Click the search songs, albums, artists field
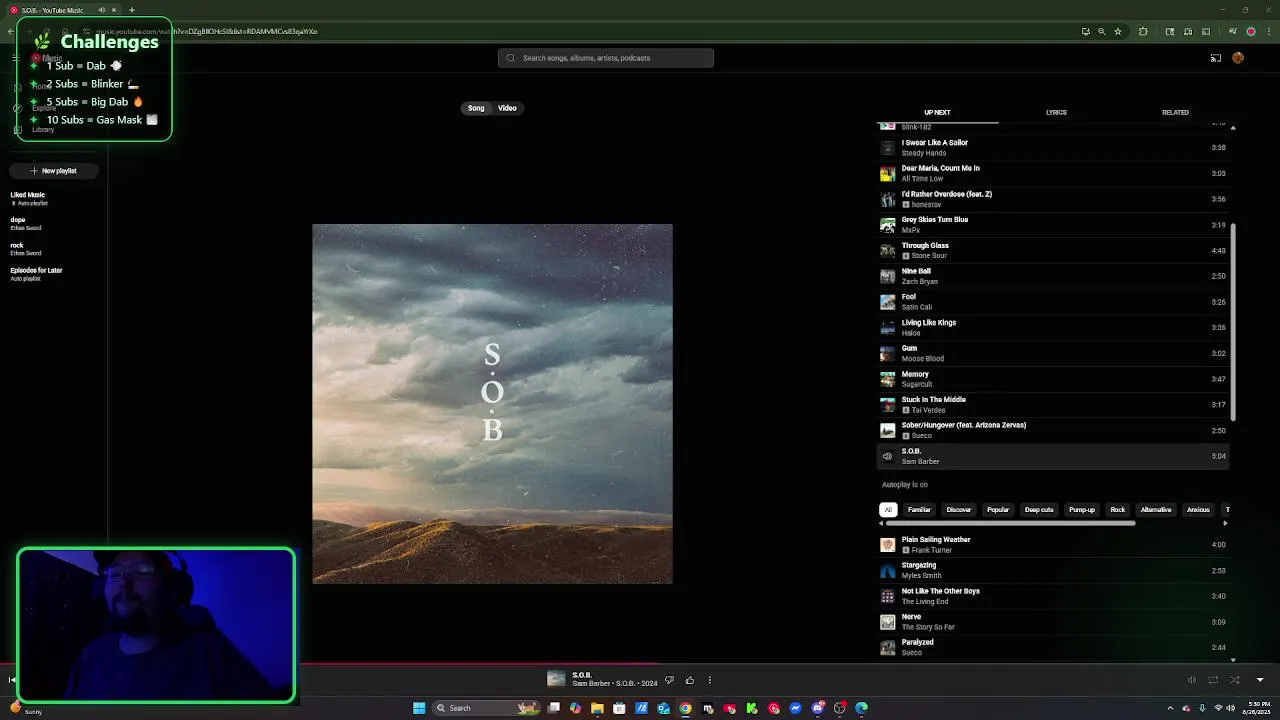Image resolution: width=1280 pixels, height=720 pixels. (606, 58)
